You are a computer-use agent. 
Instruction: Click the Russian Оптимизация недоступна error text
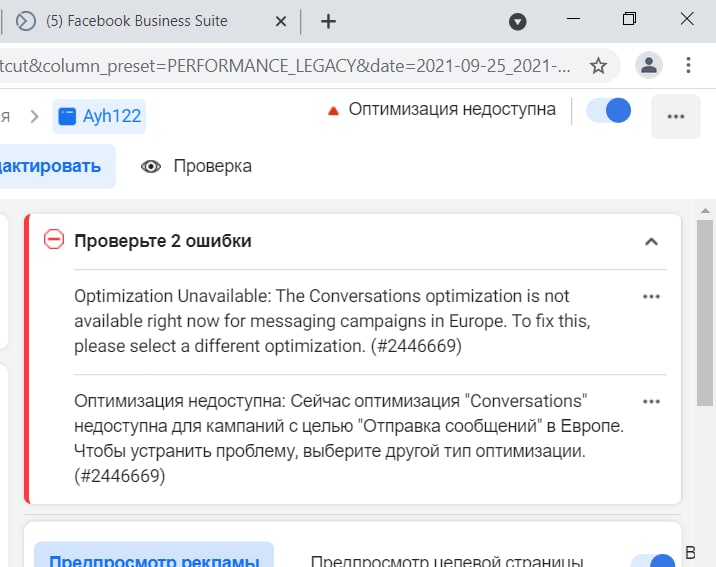tap(349, 438)
